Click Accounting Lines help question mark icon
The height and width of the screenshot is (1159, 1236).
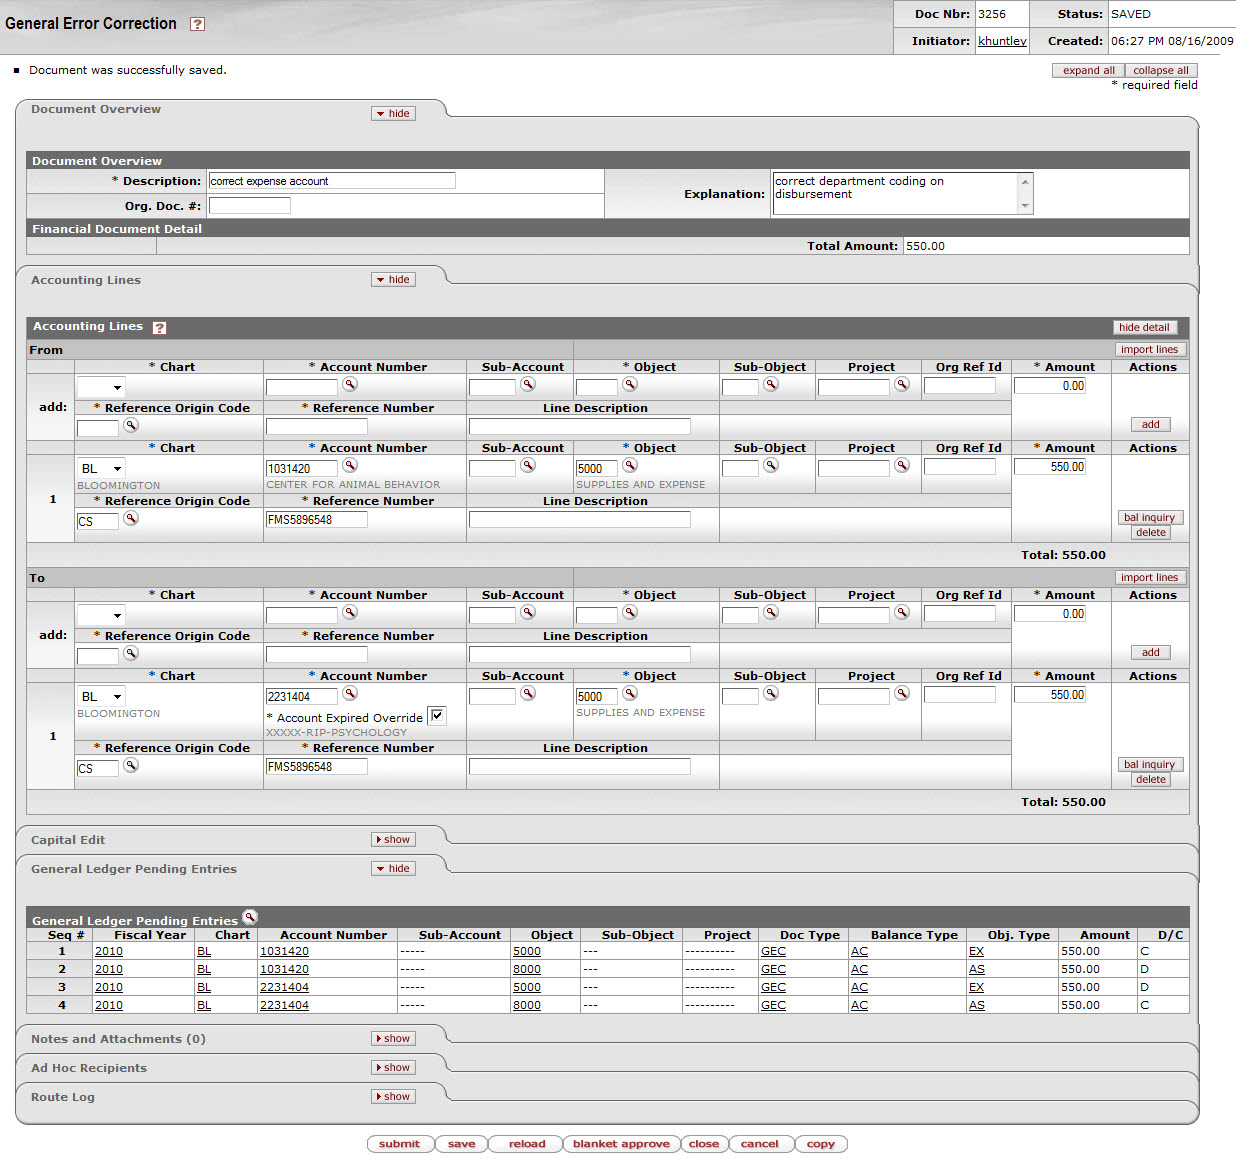(x=159, y=328)
